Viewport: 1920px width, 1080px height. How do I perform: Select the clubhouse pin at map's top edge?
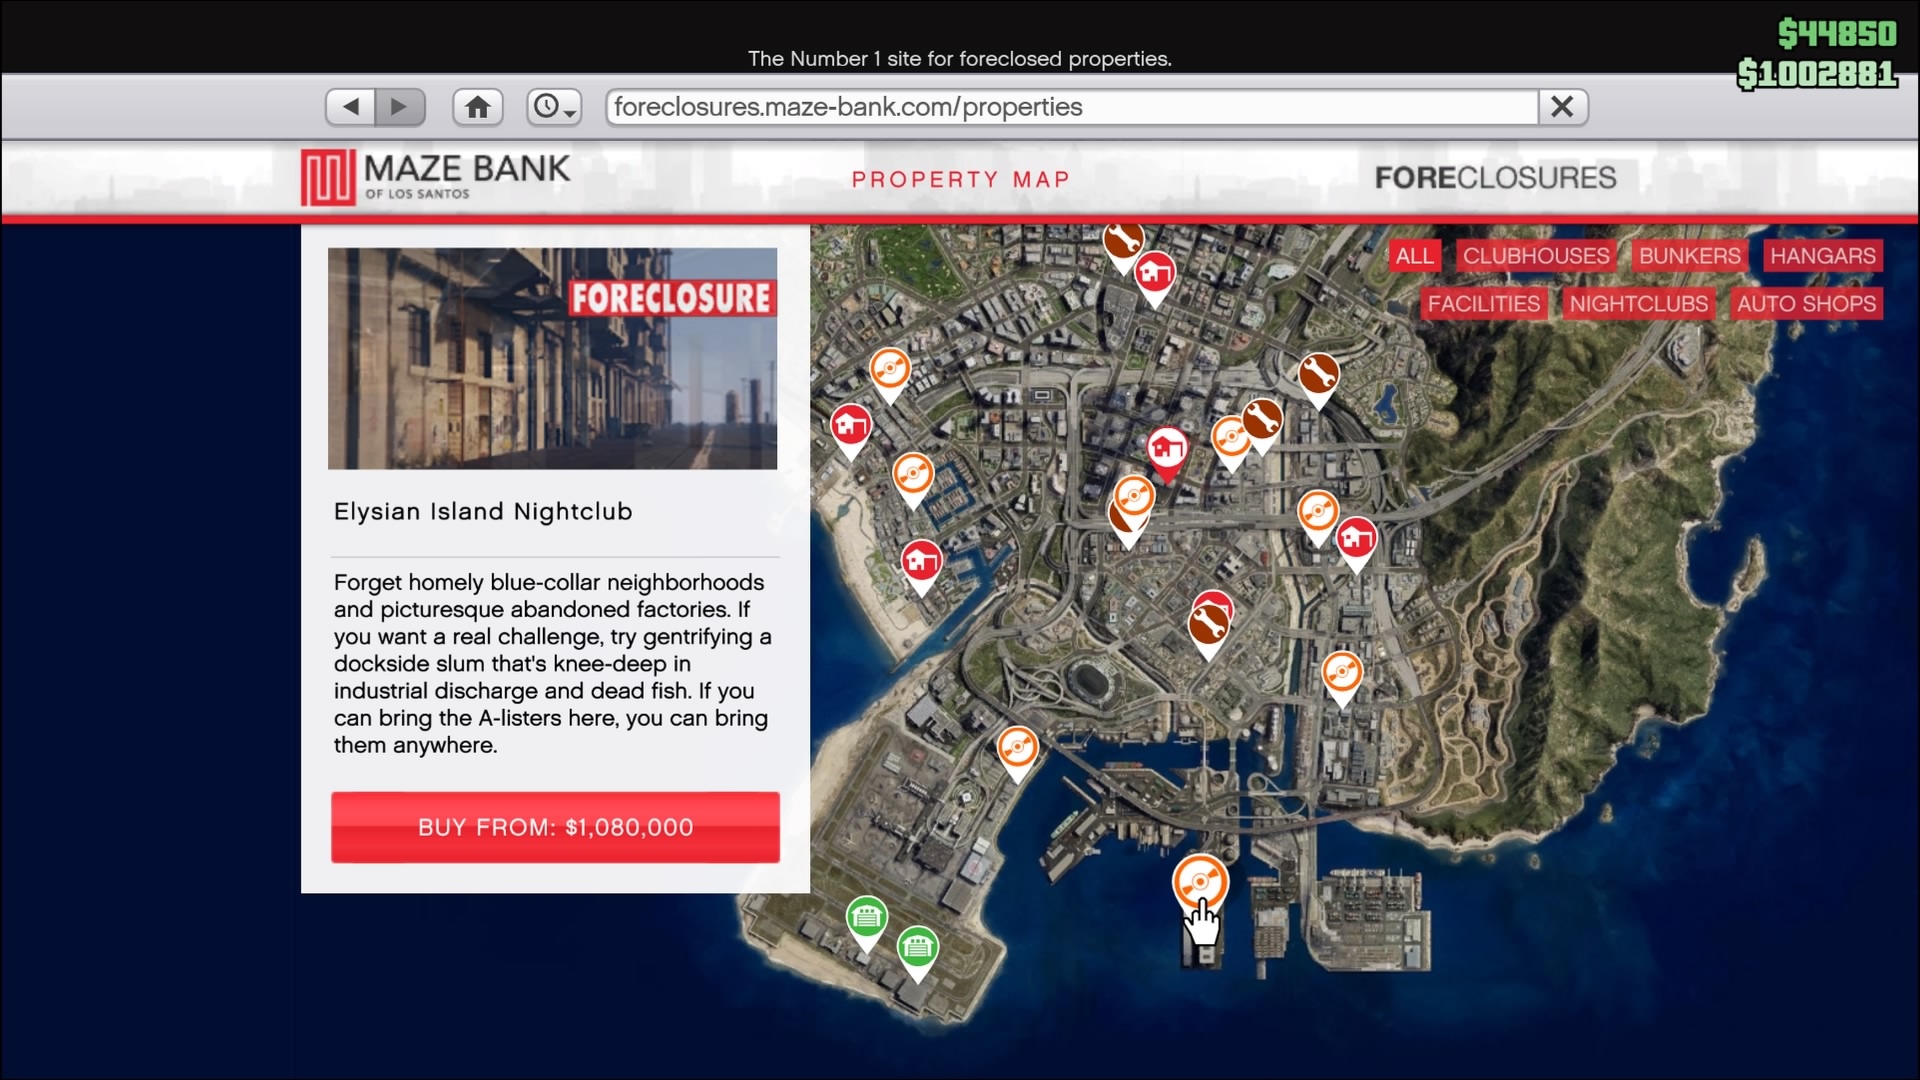(x=1154, y=275)
